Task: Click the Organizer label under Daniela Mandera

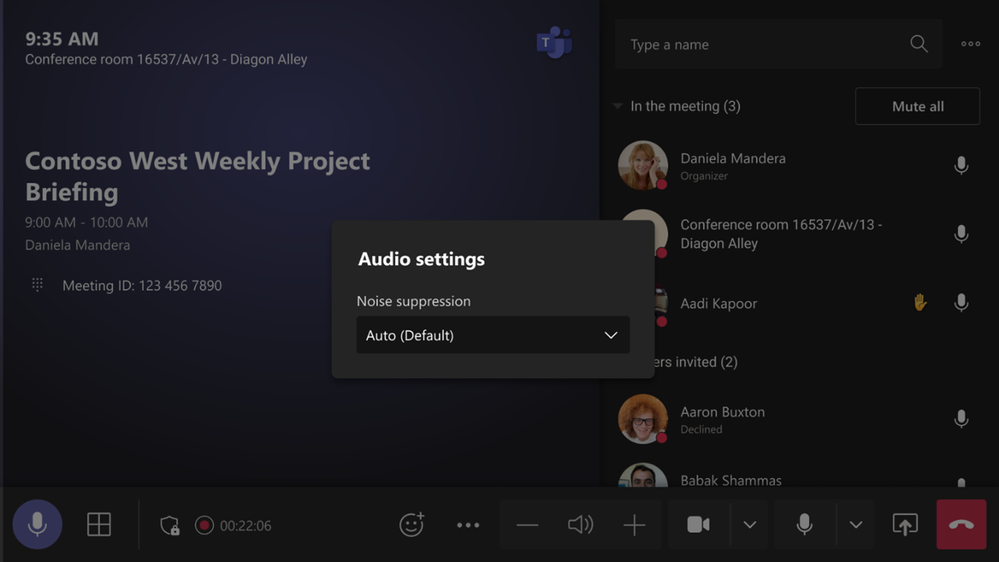Action: tap(704, 176)
